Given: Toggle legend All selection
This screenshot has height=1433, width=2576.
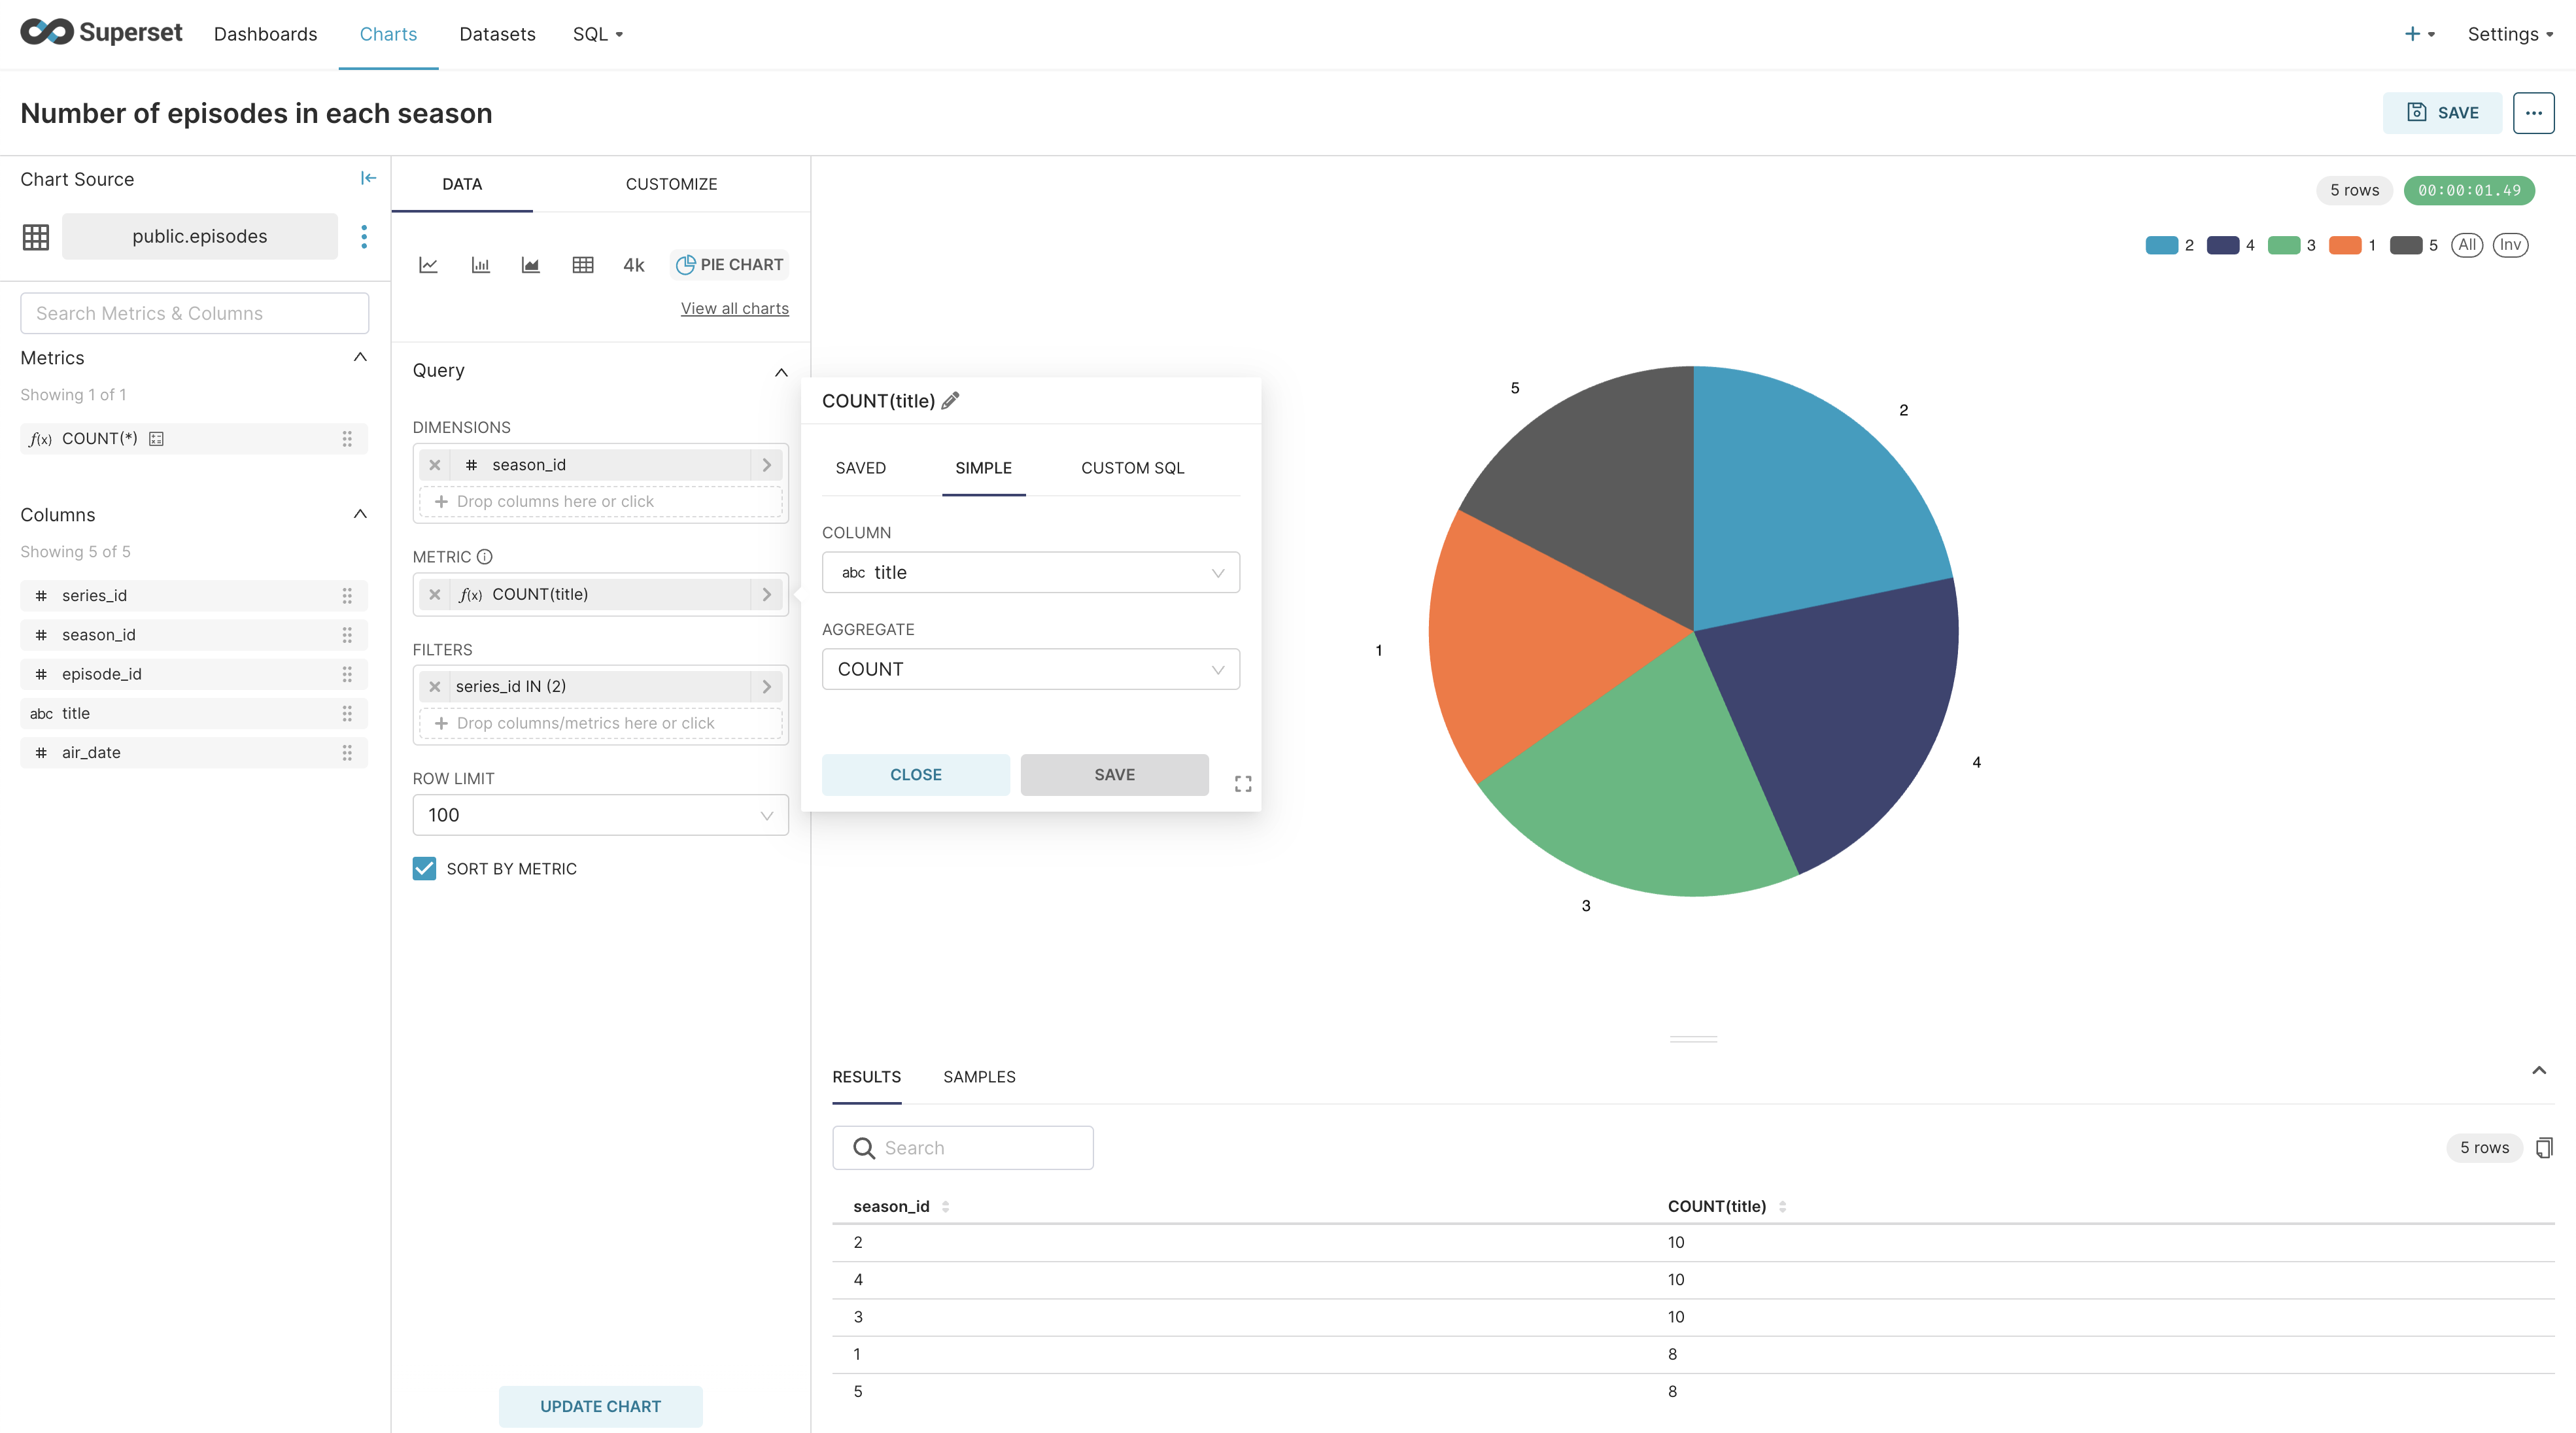Looking at the screenshot, I should pyautogui.click(x=2467, y=245).
